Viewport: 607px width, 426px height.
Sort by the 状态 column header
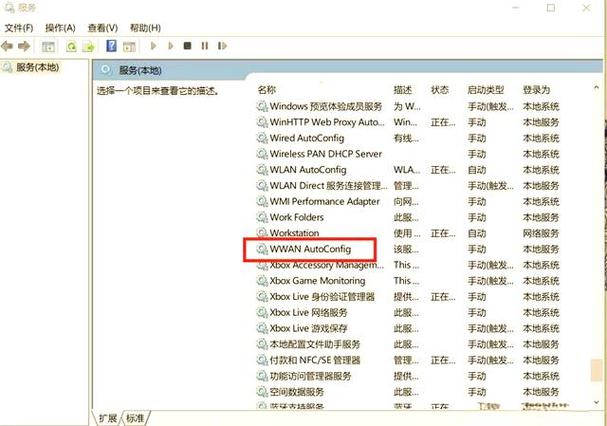440,90
